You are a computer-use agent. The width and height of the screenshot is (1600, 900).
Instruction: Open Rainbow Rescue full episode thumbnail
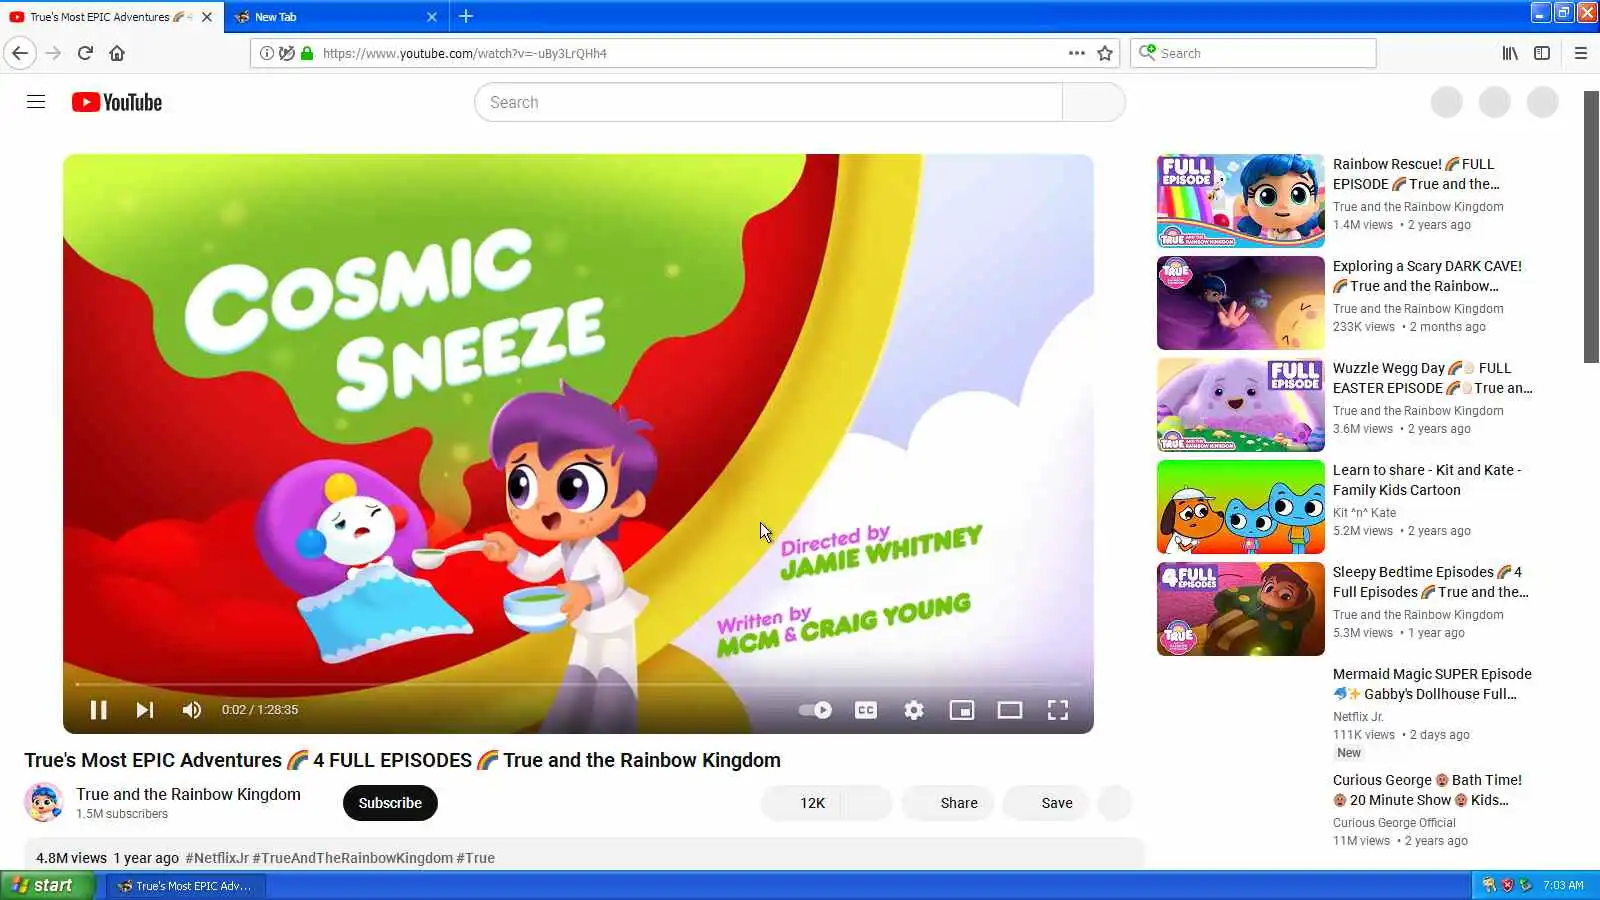tap(1241, 201)
